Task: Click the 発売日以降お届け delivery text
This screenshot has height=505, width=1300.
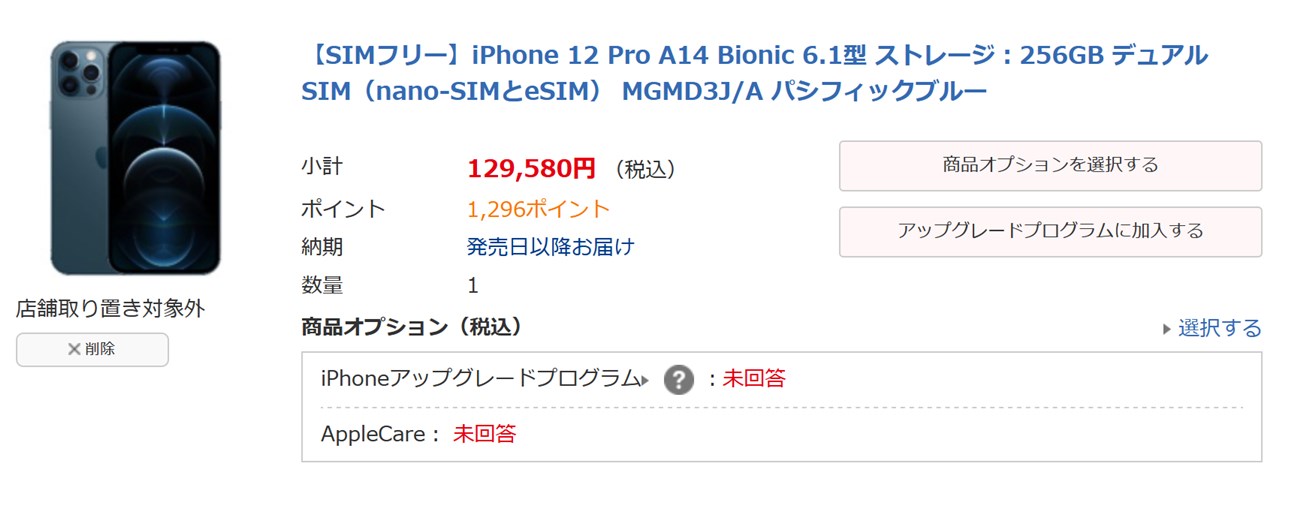Action: 550,247
